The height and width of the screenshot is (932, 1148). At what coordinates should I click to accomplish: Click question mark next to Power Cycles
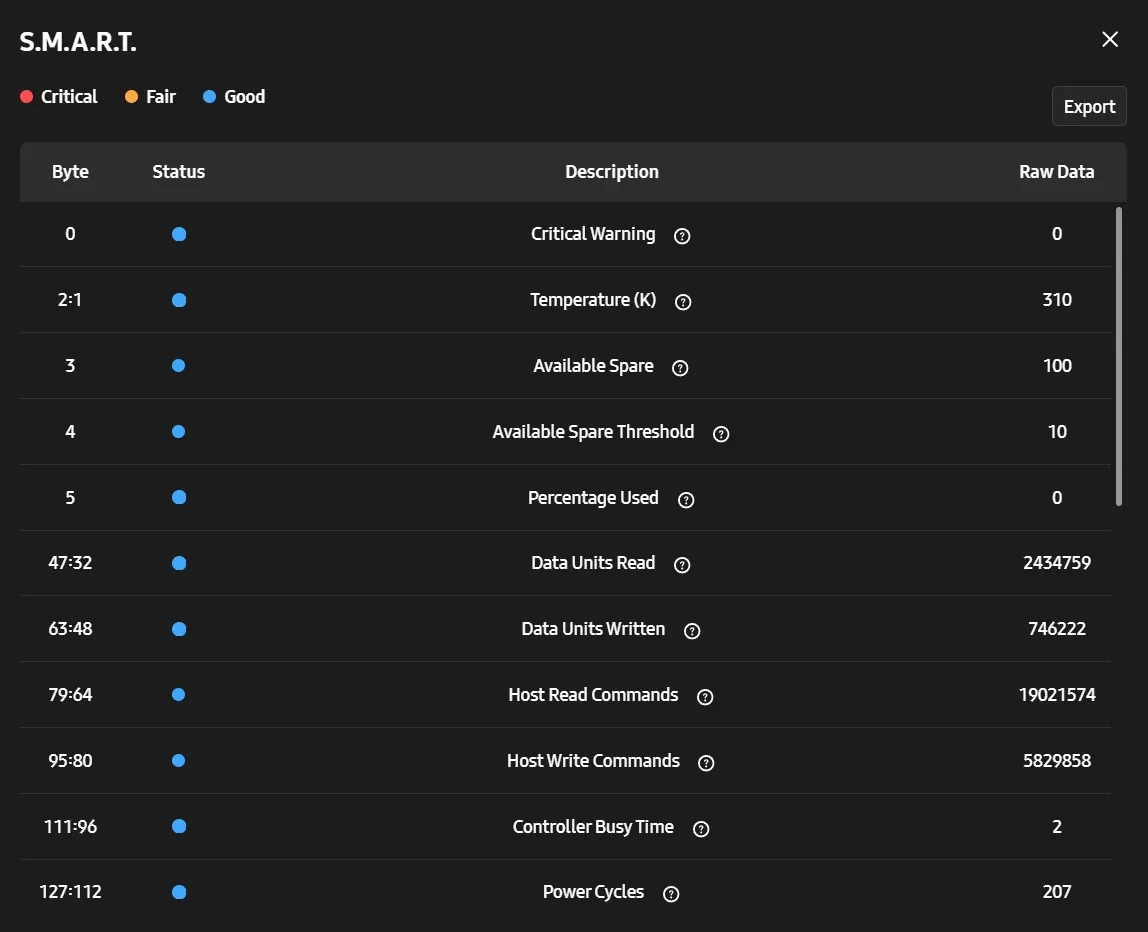click(x=671, y=893)
